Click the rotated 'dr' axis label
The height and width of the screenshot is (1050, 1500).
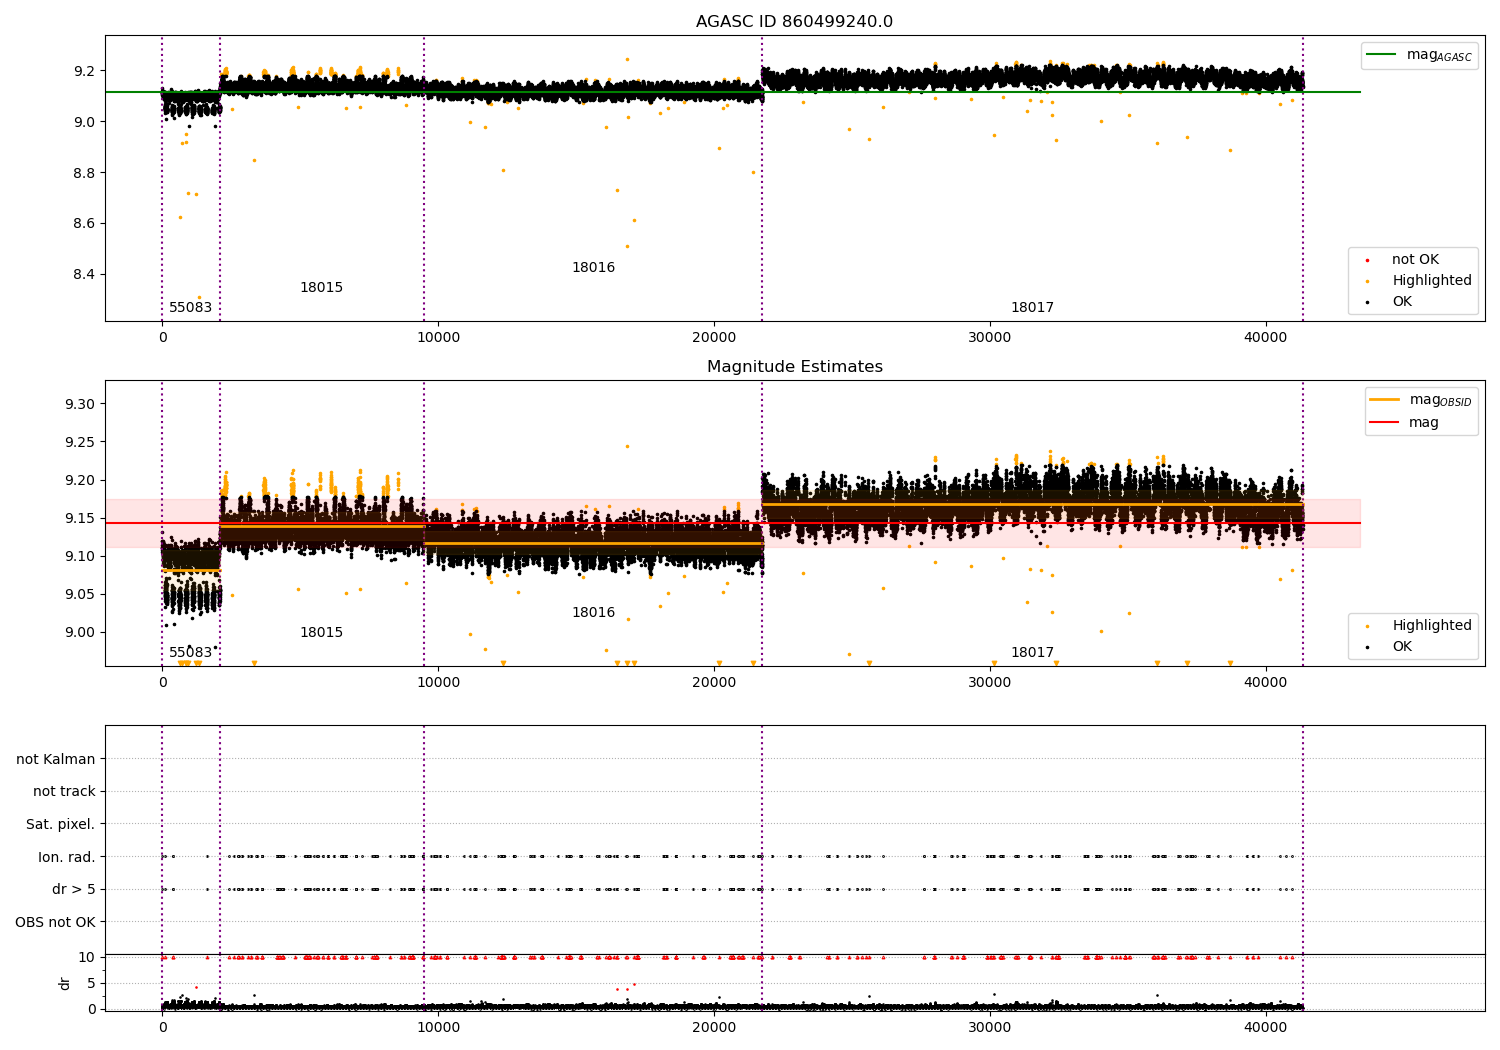[x=65, y=984]
